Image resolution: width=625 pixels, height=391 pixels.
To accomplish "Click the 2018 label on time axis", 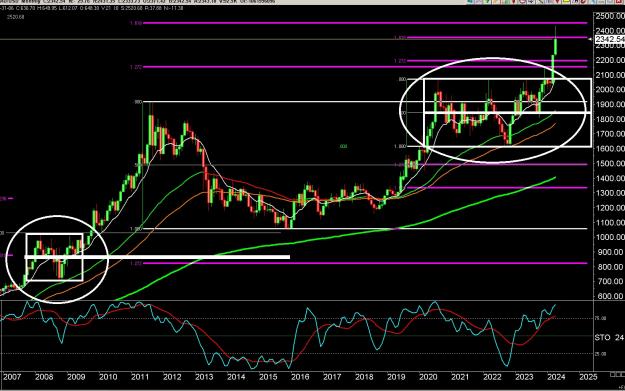I will click(364, 377).
